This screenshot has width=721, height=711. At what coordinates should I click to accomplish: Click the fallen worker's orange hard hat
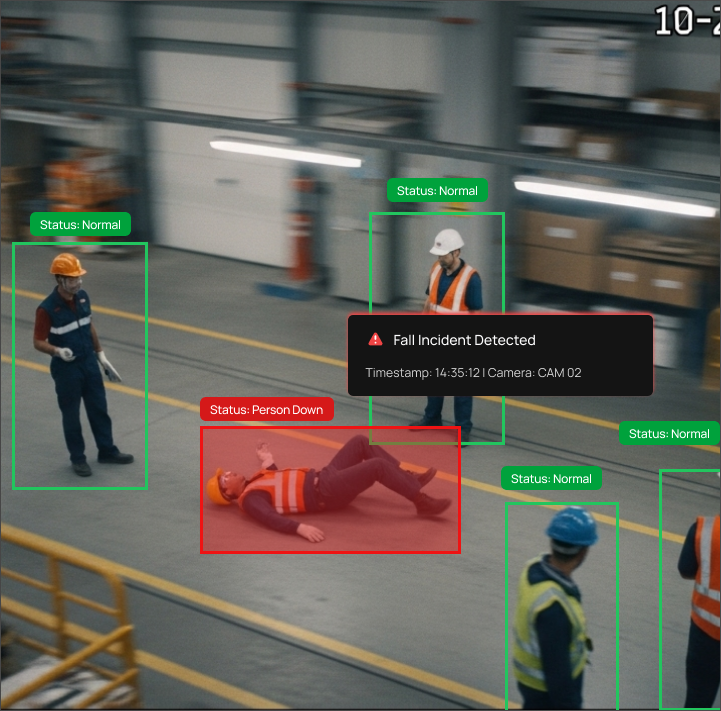pyautogui.click(x=216, y=488)
